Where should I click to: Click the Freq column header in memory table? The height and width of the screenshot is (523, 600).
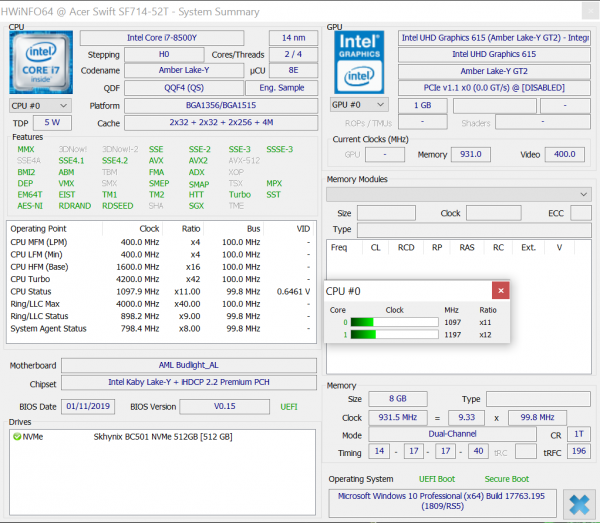click(x=344, y=248)
